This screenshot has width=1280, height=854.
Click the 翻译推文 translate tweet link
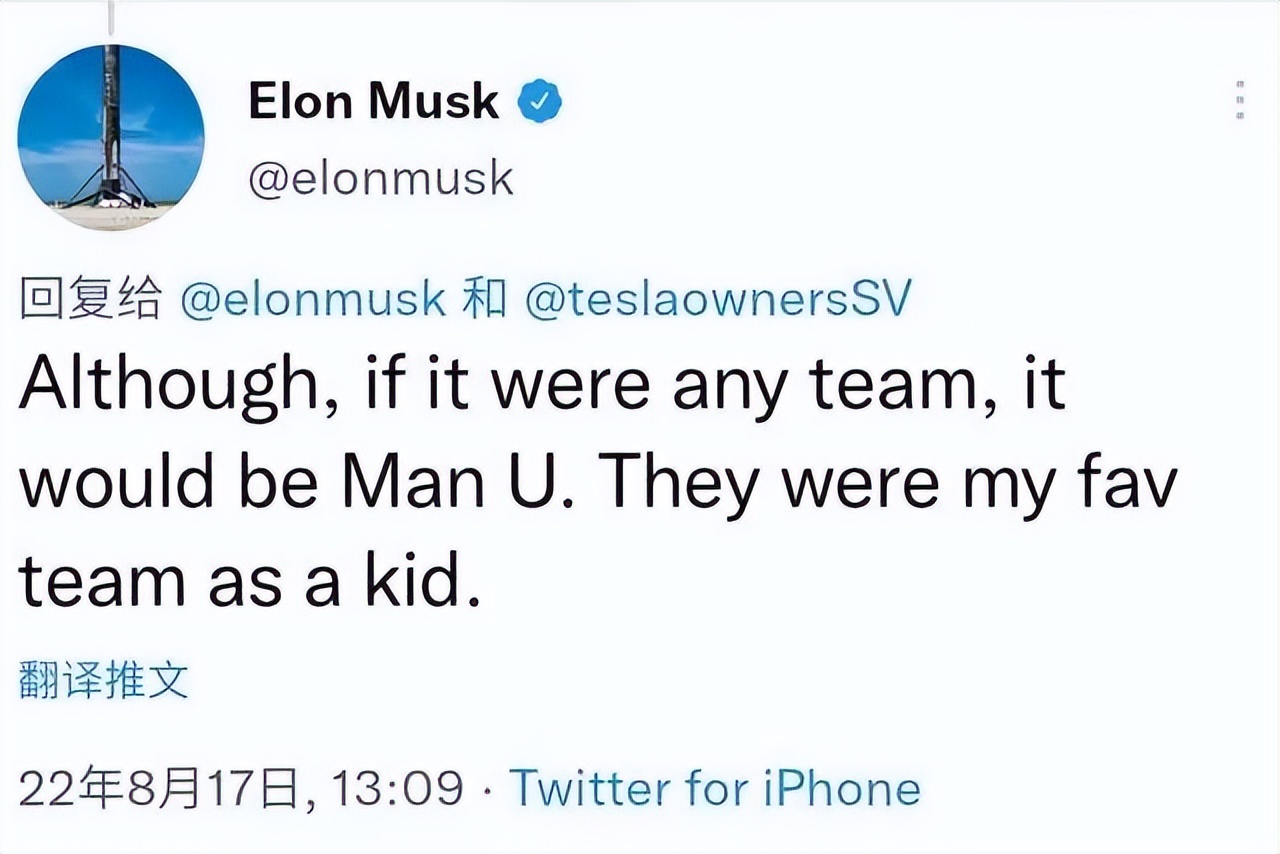pos(103,681)
